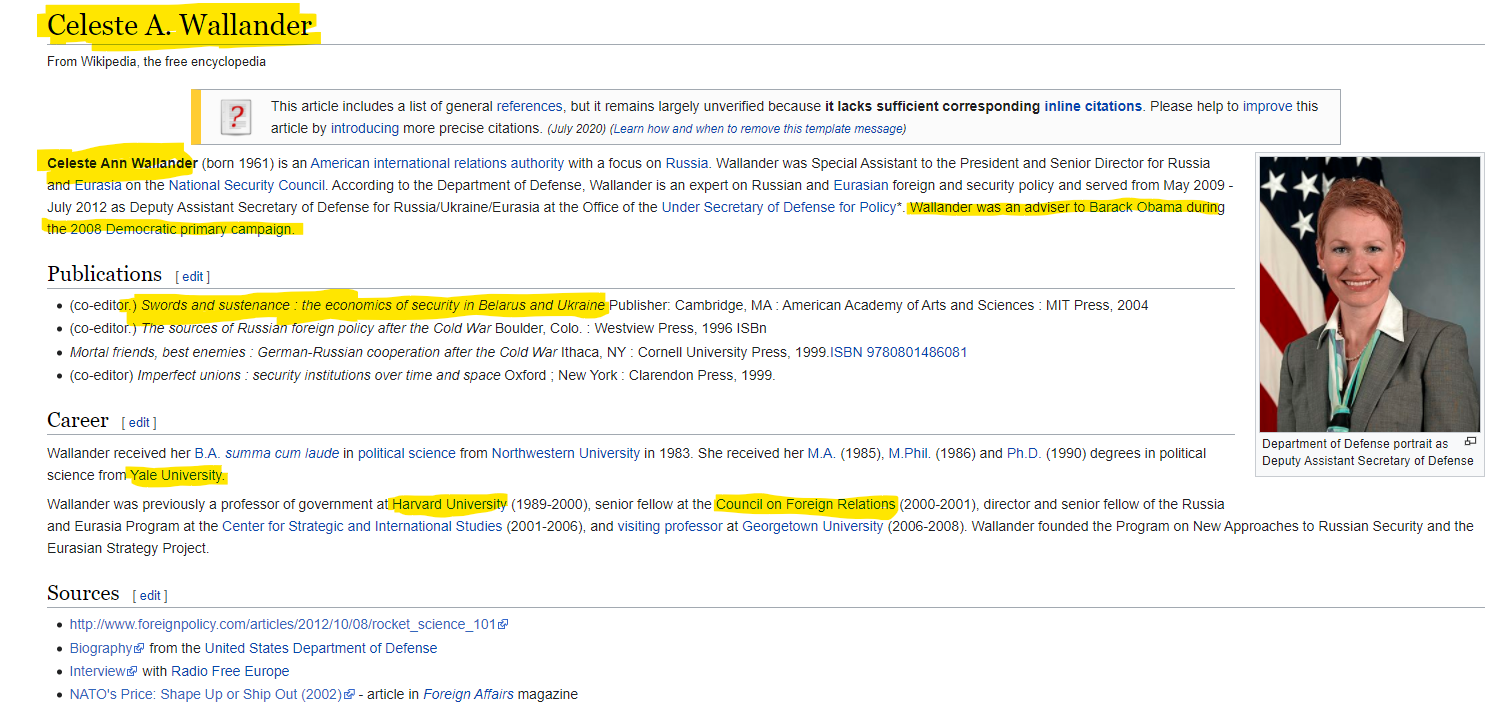1498x705 pixels.
Task: Open 'Center for Strategic and International Studies' link
Action: [362, 526]
